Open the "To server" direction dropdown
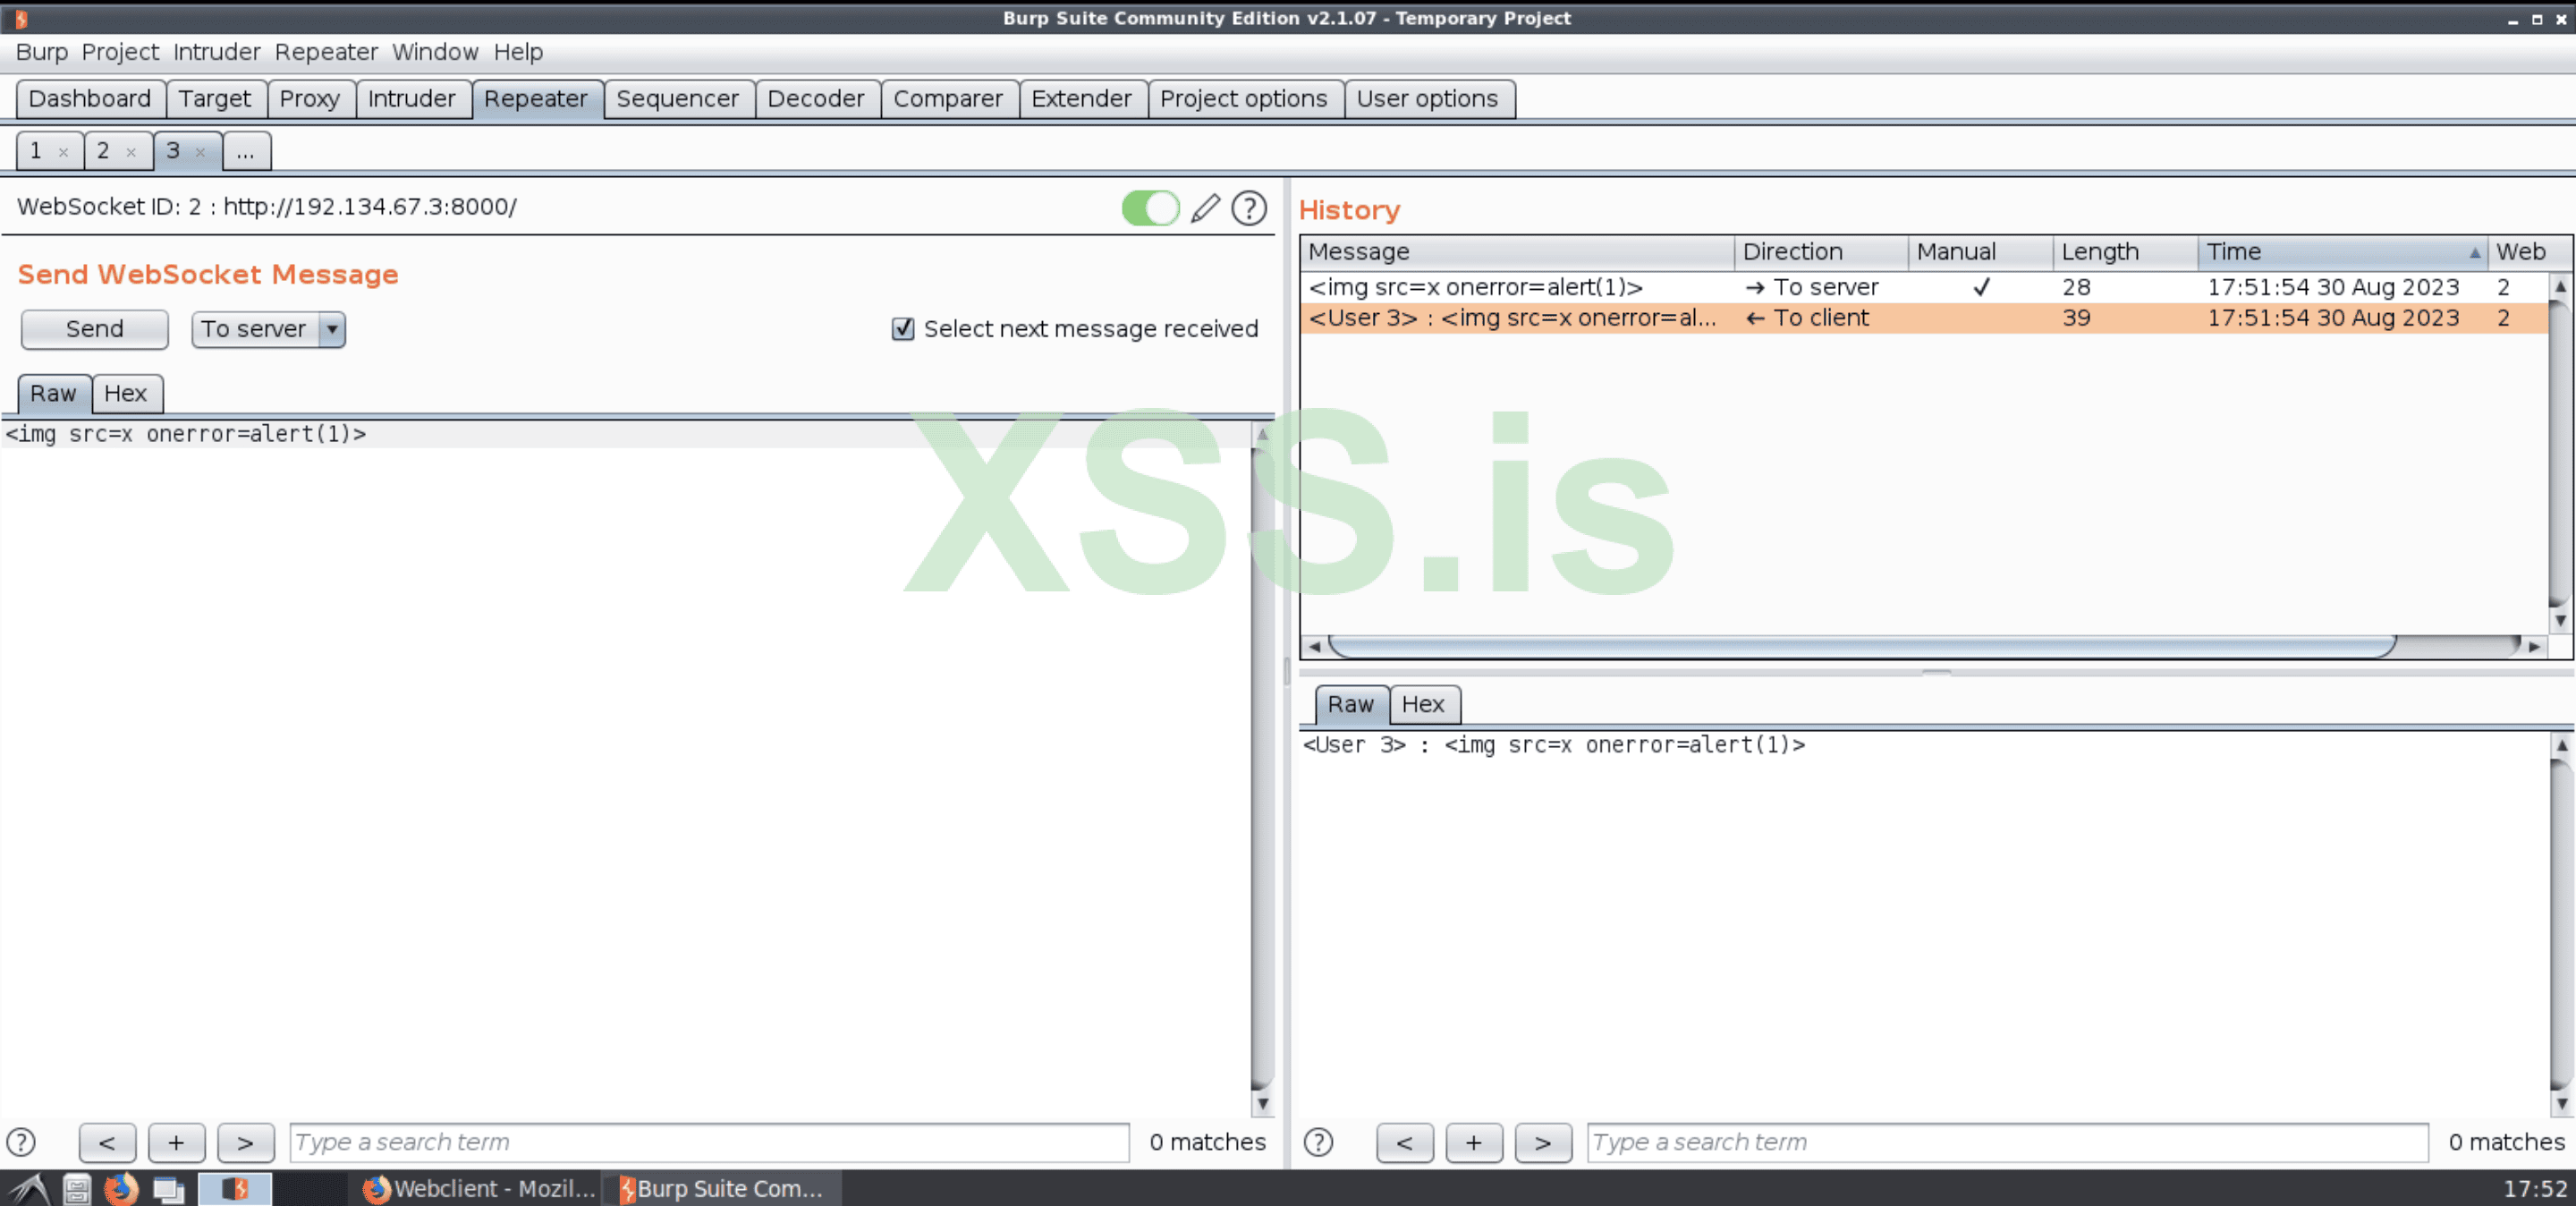The image size is (2576, 1206). pos(332,329)
